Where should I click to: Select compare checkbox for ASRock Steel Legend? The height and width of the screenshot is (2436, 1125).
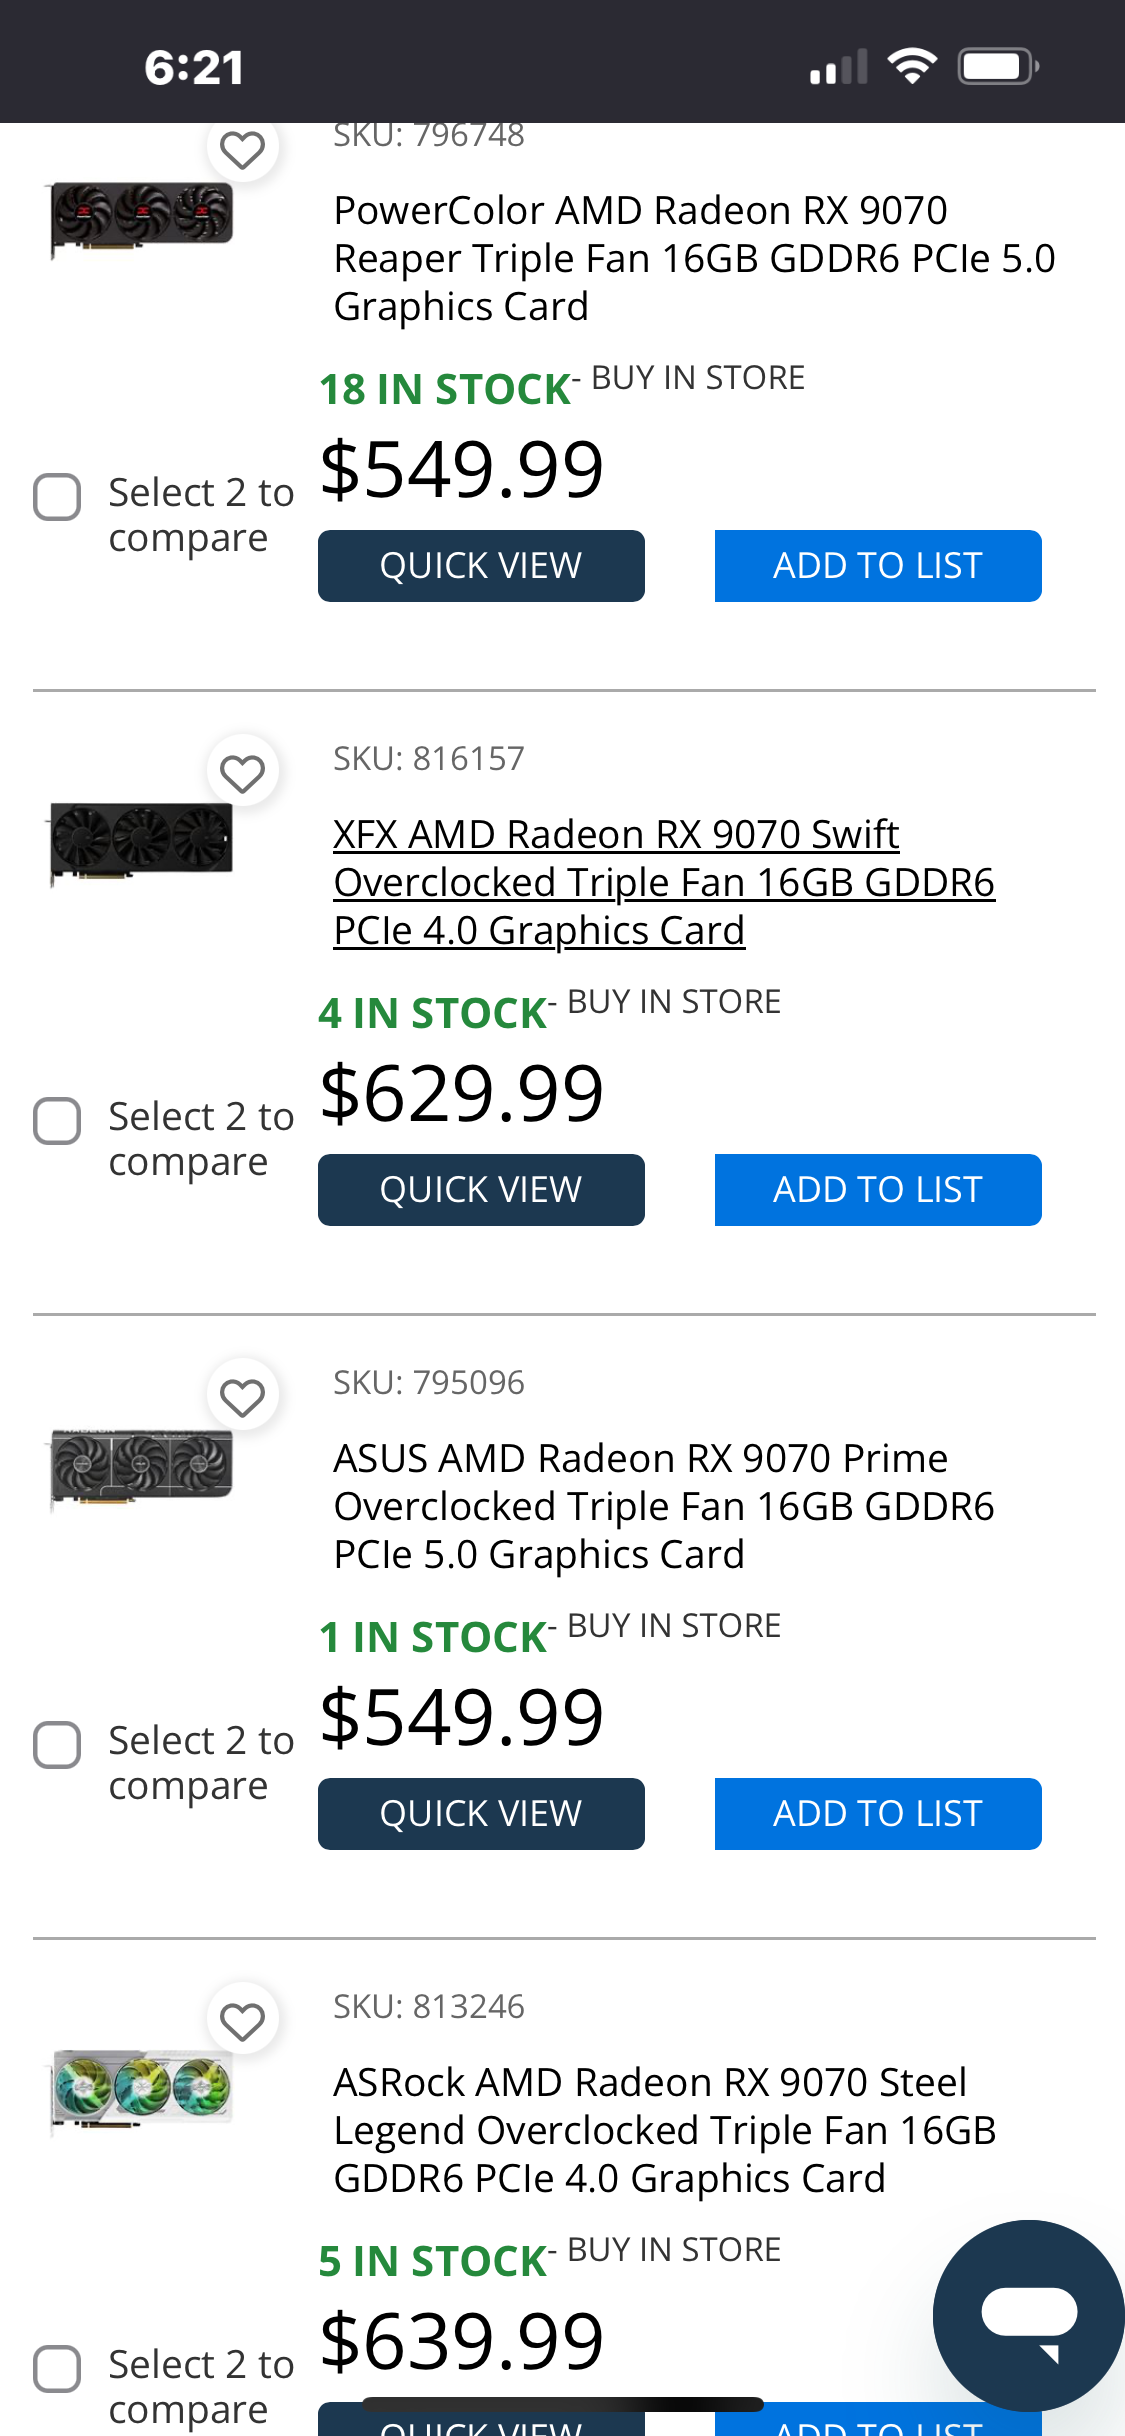tap(57, 2369)
